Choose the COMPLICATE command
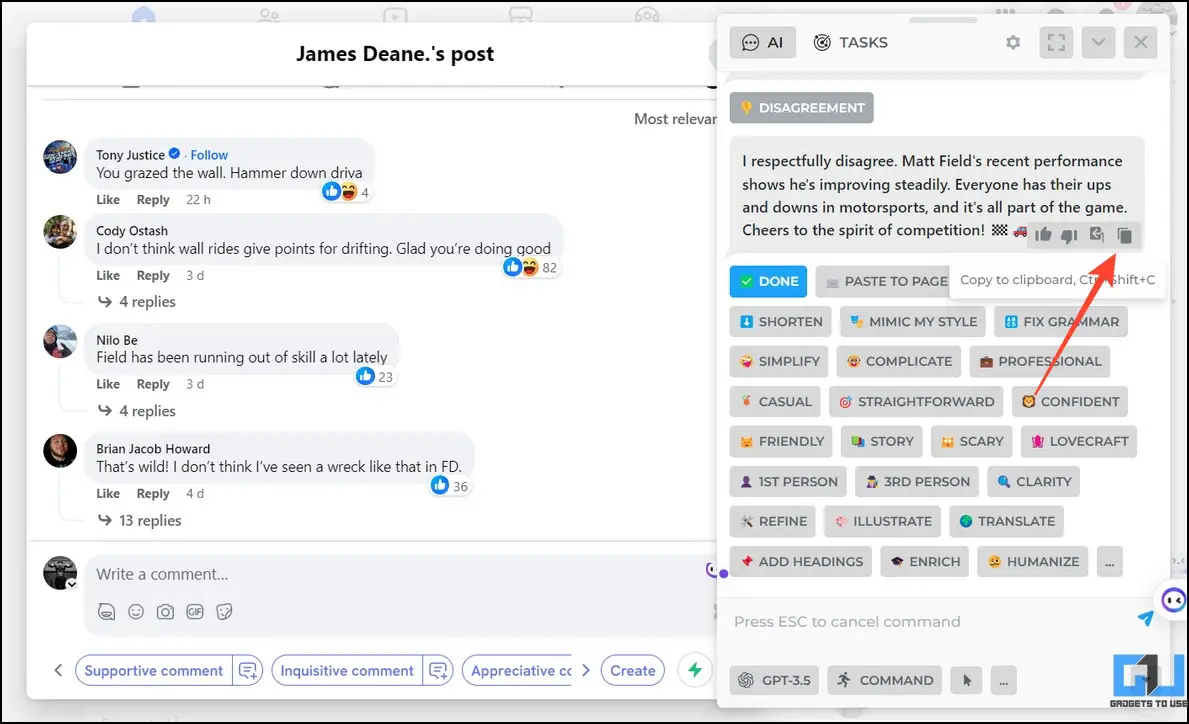Viewport: 1189px width, 724px height. tap(899, 362)
